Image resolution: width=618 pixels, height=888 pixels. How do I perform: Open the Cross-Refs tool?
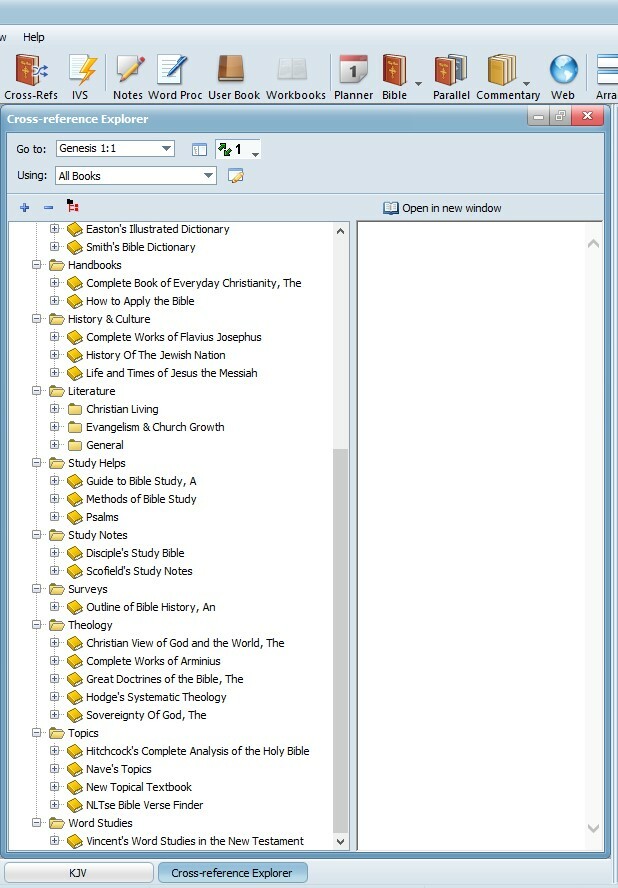pyautogui.click(x=31, y=77)
